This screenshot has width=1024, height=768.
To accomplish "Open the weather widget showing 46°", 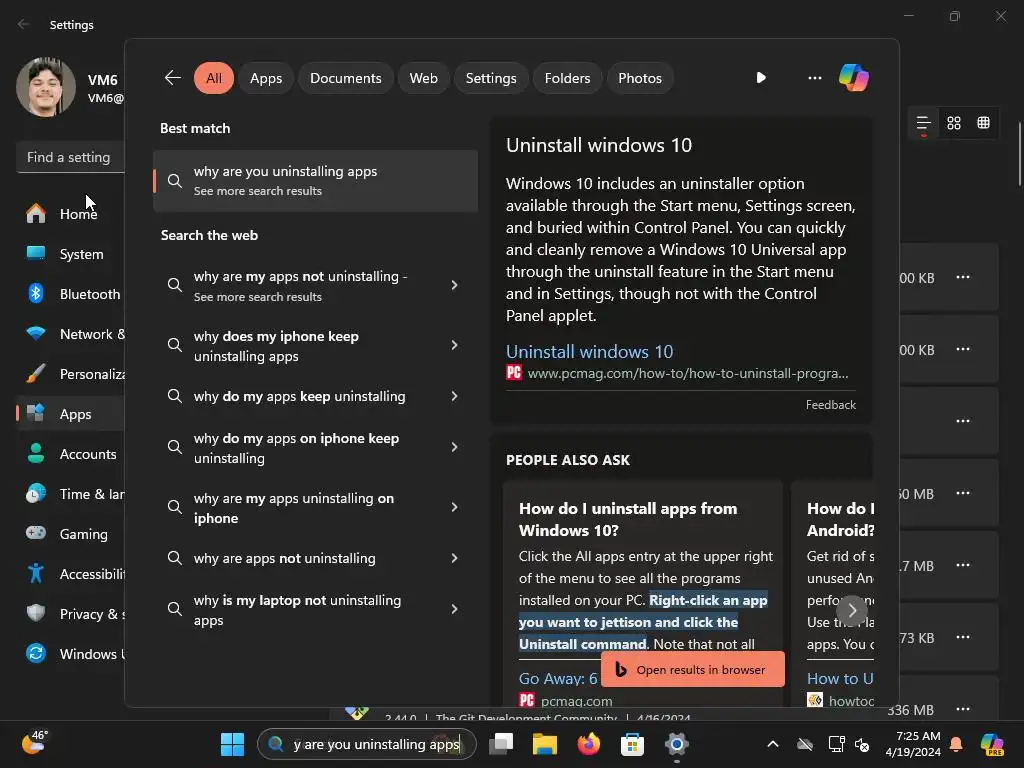I will 34,743.
